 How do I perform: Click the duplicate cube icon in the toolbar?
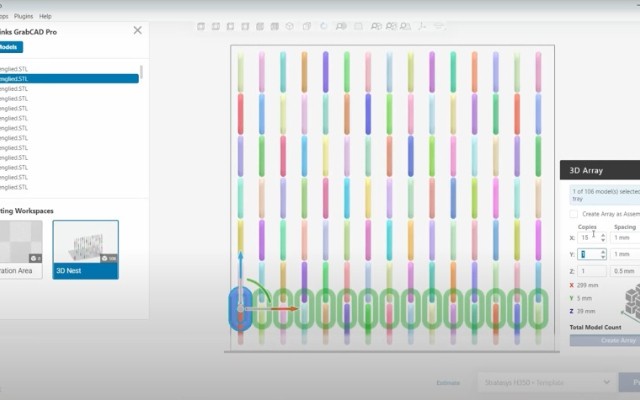point(307,27)
